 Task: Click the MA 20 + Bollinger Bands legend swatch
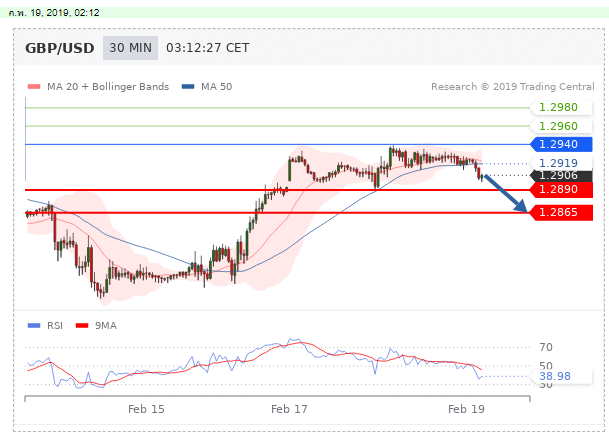34,87
